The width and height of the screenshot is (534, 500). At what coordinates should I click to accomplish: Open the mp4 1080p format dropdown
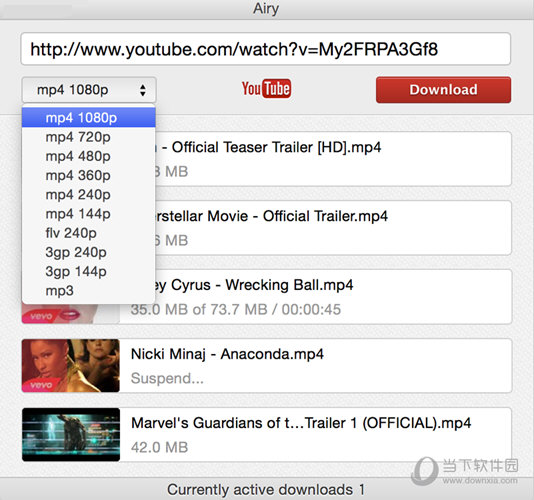pos(89,90)
